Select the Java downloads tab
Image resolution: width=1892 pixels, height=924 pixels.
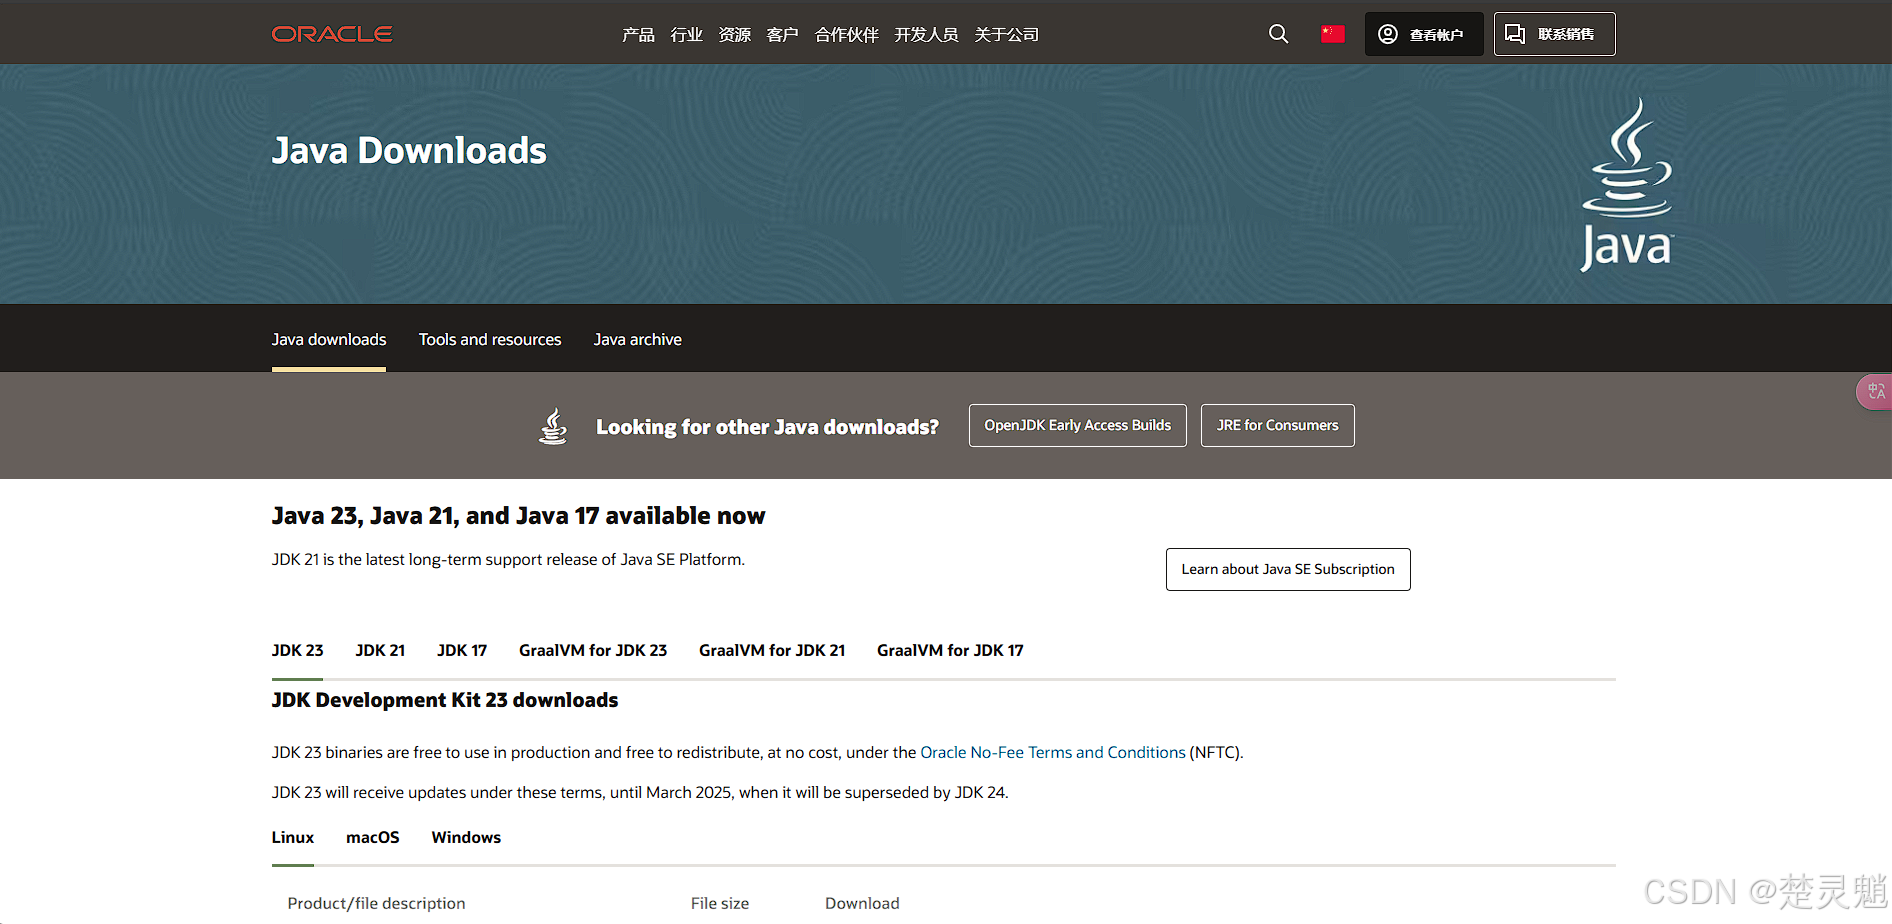pos(329,340)
